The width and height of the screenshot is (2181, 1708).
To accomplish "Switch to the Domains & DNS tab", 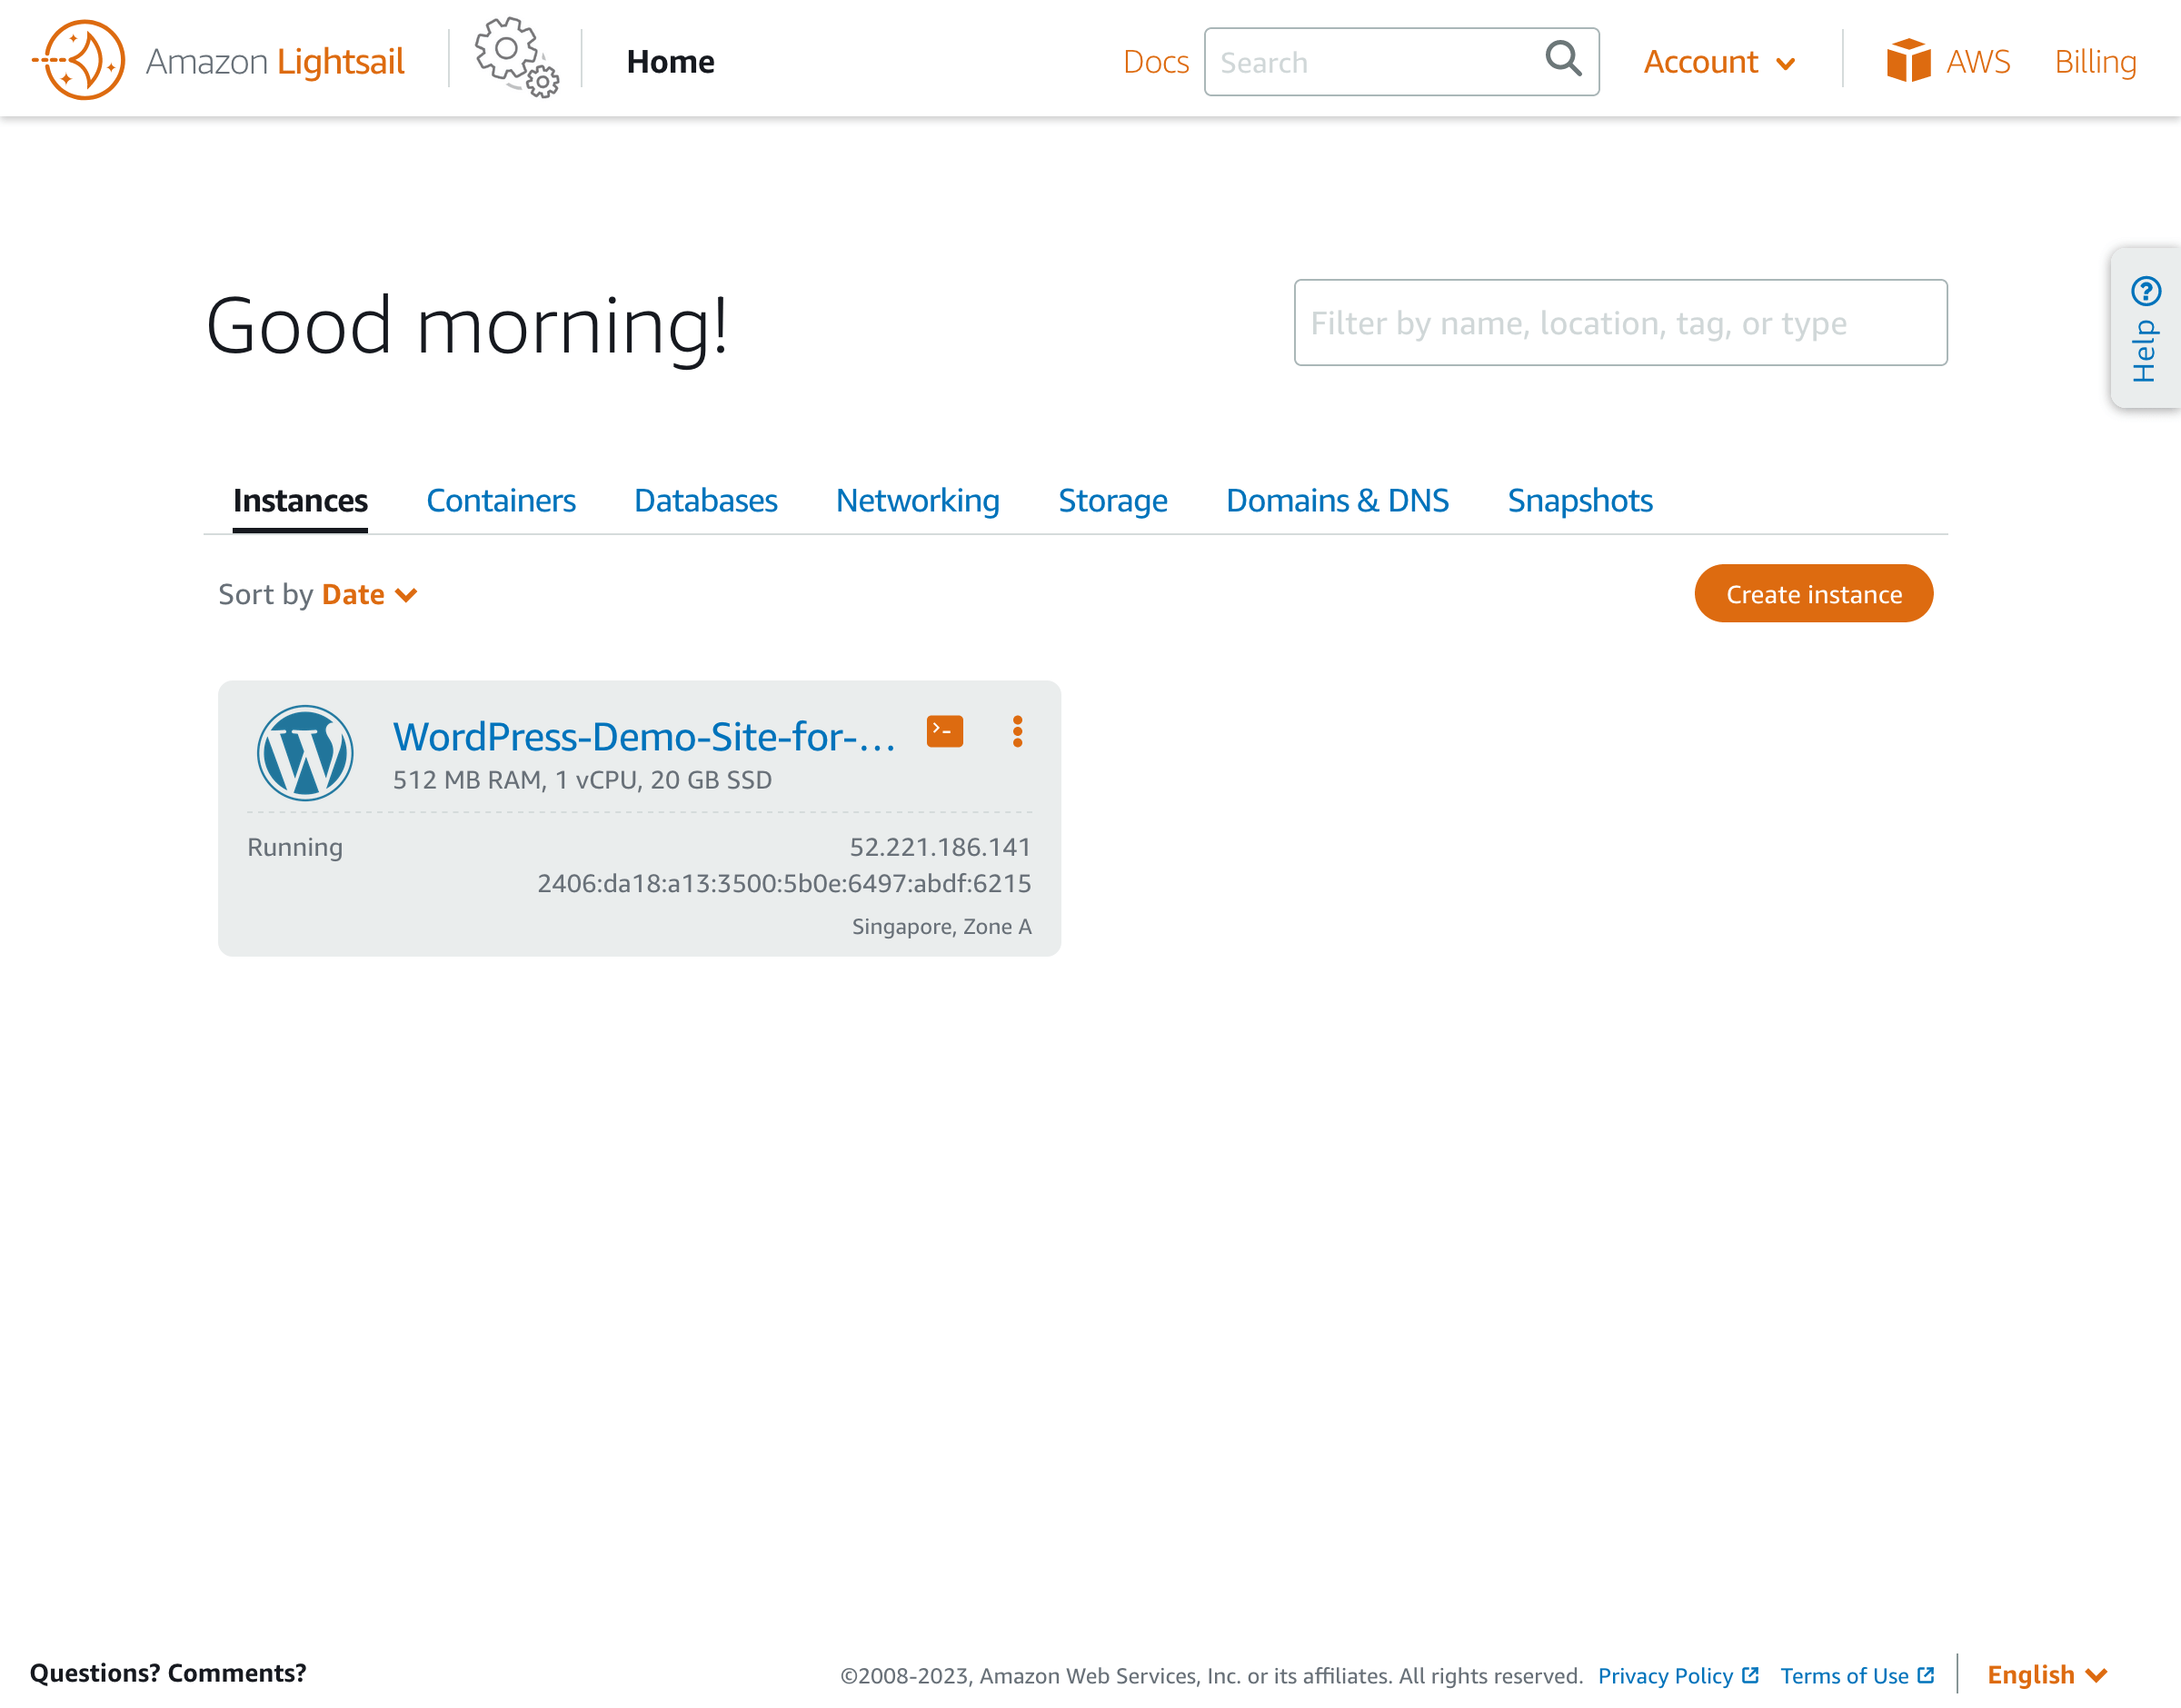I will (1337, 500).
